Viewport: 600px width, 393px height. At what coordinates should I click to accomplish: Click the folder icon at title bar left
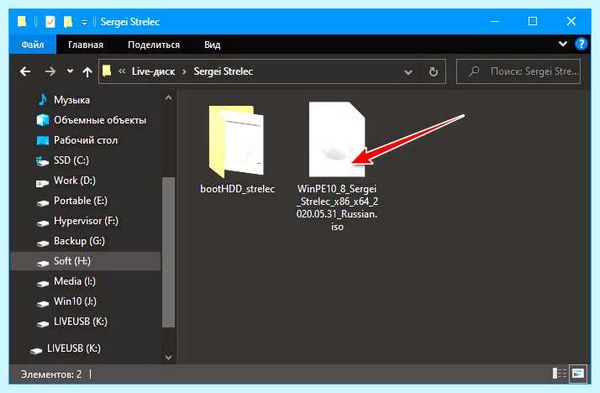(x=22, y=21)
